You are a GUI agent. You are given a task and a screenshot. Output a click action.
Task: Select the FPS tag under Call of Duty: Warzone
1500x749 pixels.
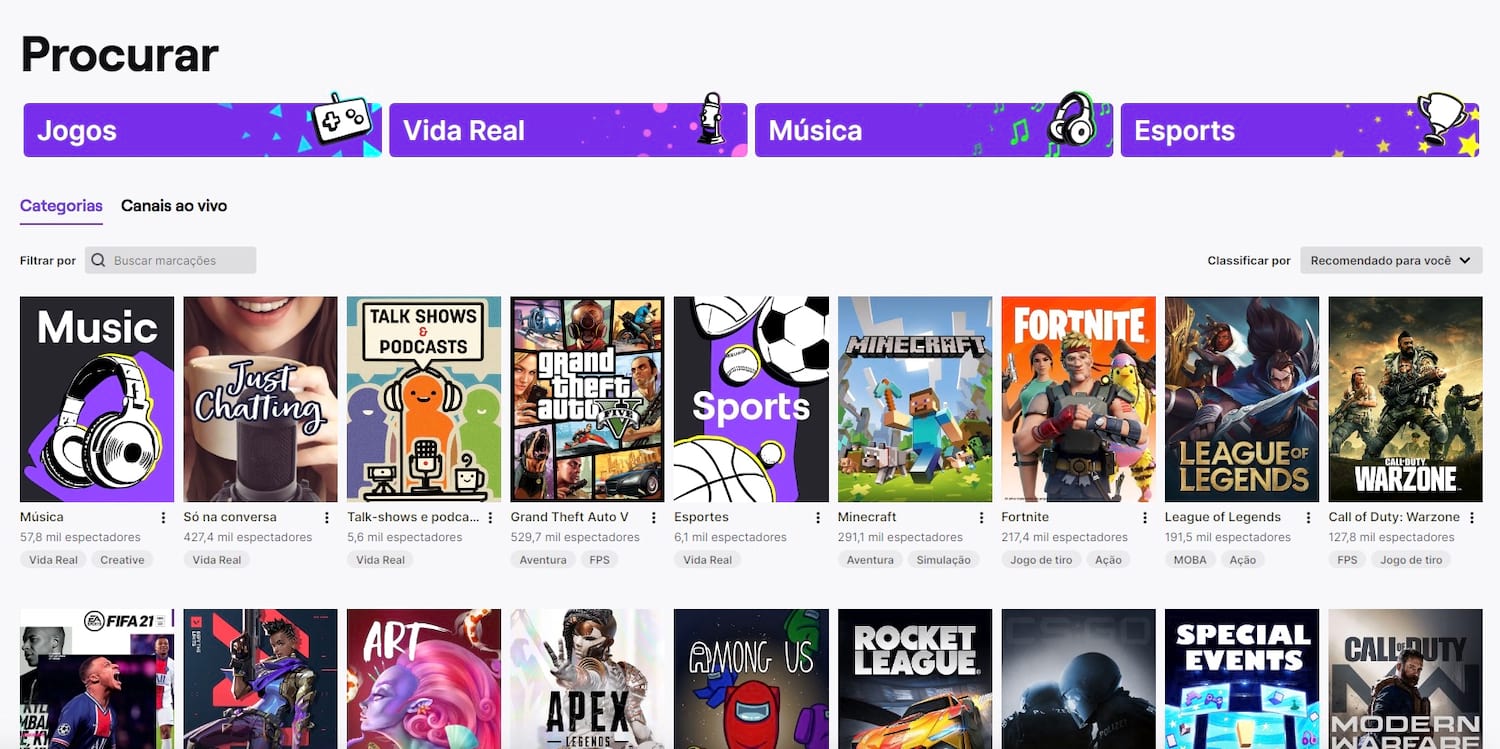click(1348, 560)
